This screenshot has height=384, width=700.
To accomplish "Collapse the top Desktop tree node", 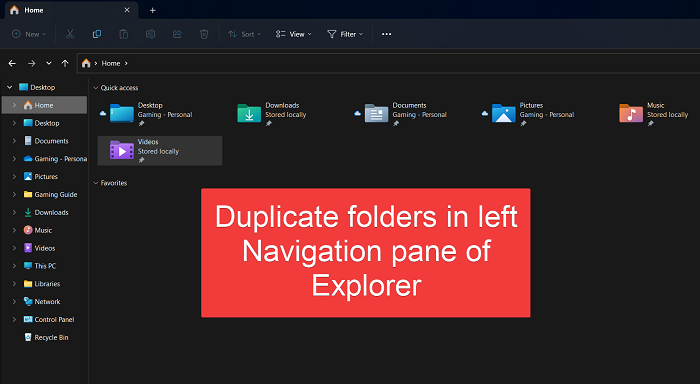I will coord(9,88).
